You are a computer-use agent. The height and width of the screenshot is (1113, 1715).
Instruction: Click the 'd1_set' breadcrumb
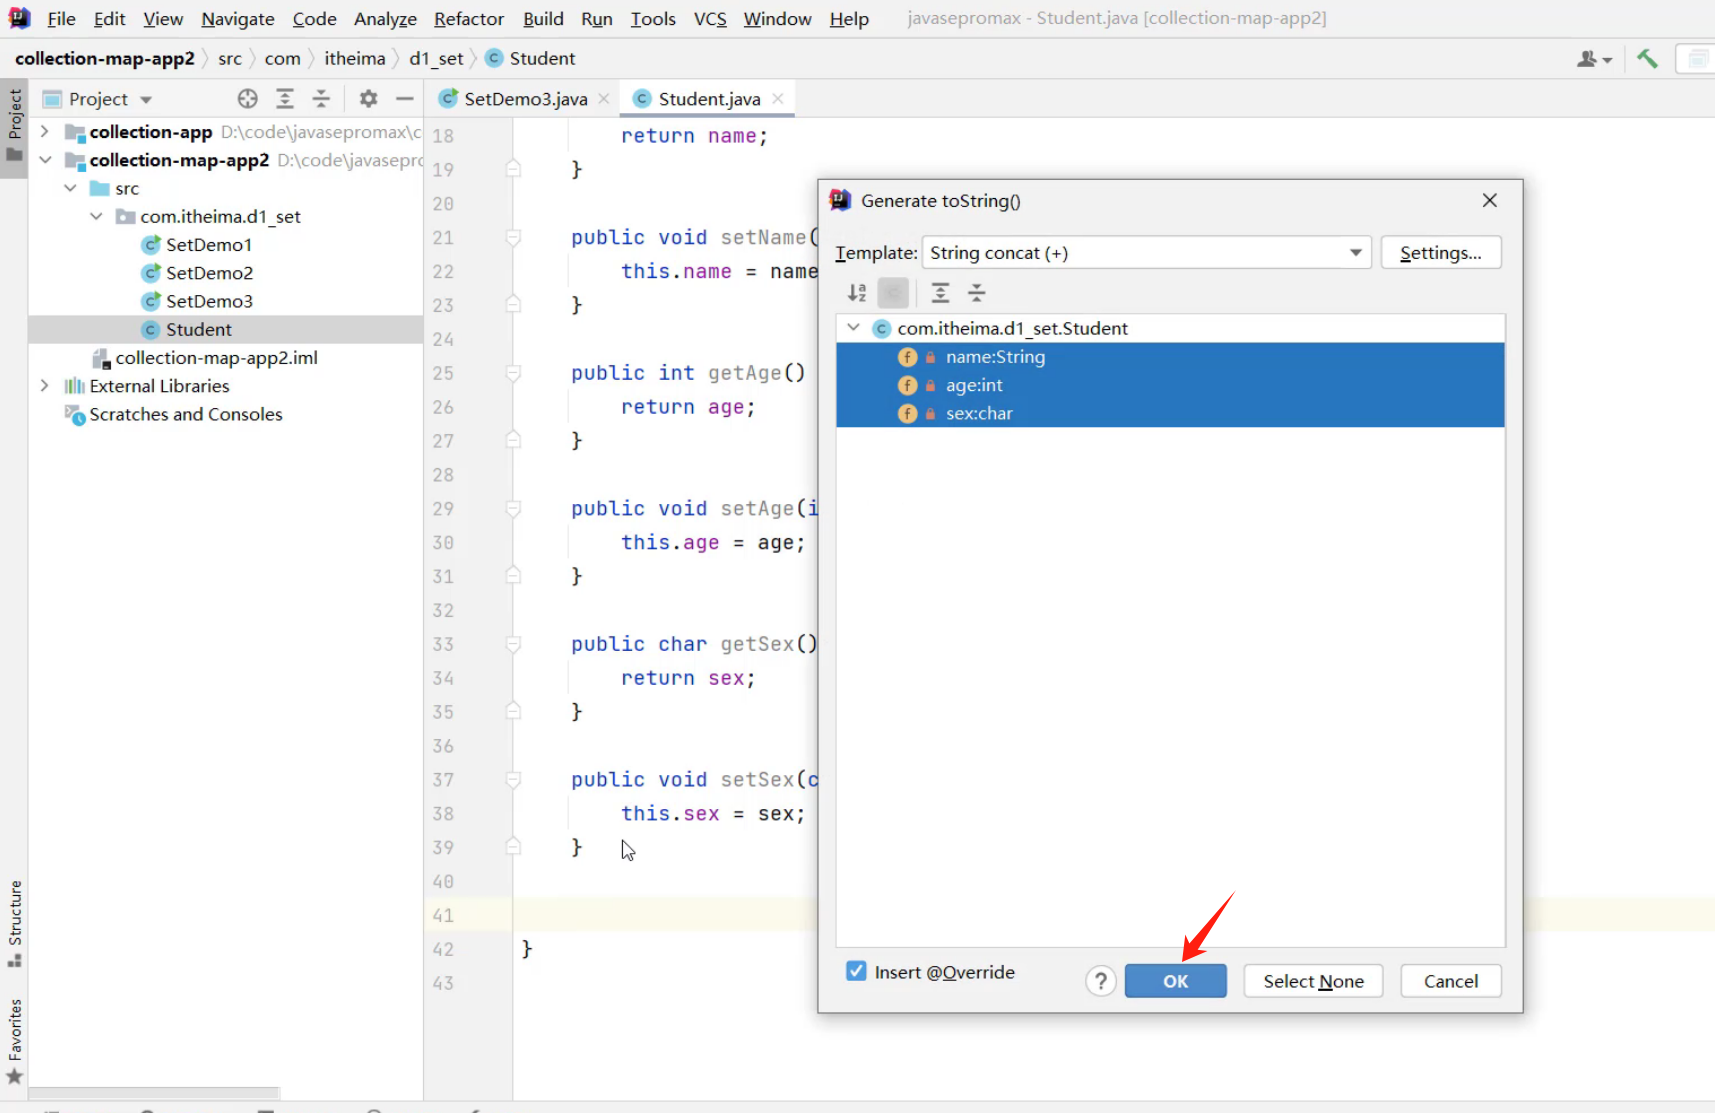pos(436,58)
